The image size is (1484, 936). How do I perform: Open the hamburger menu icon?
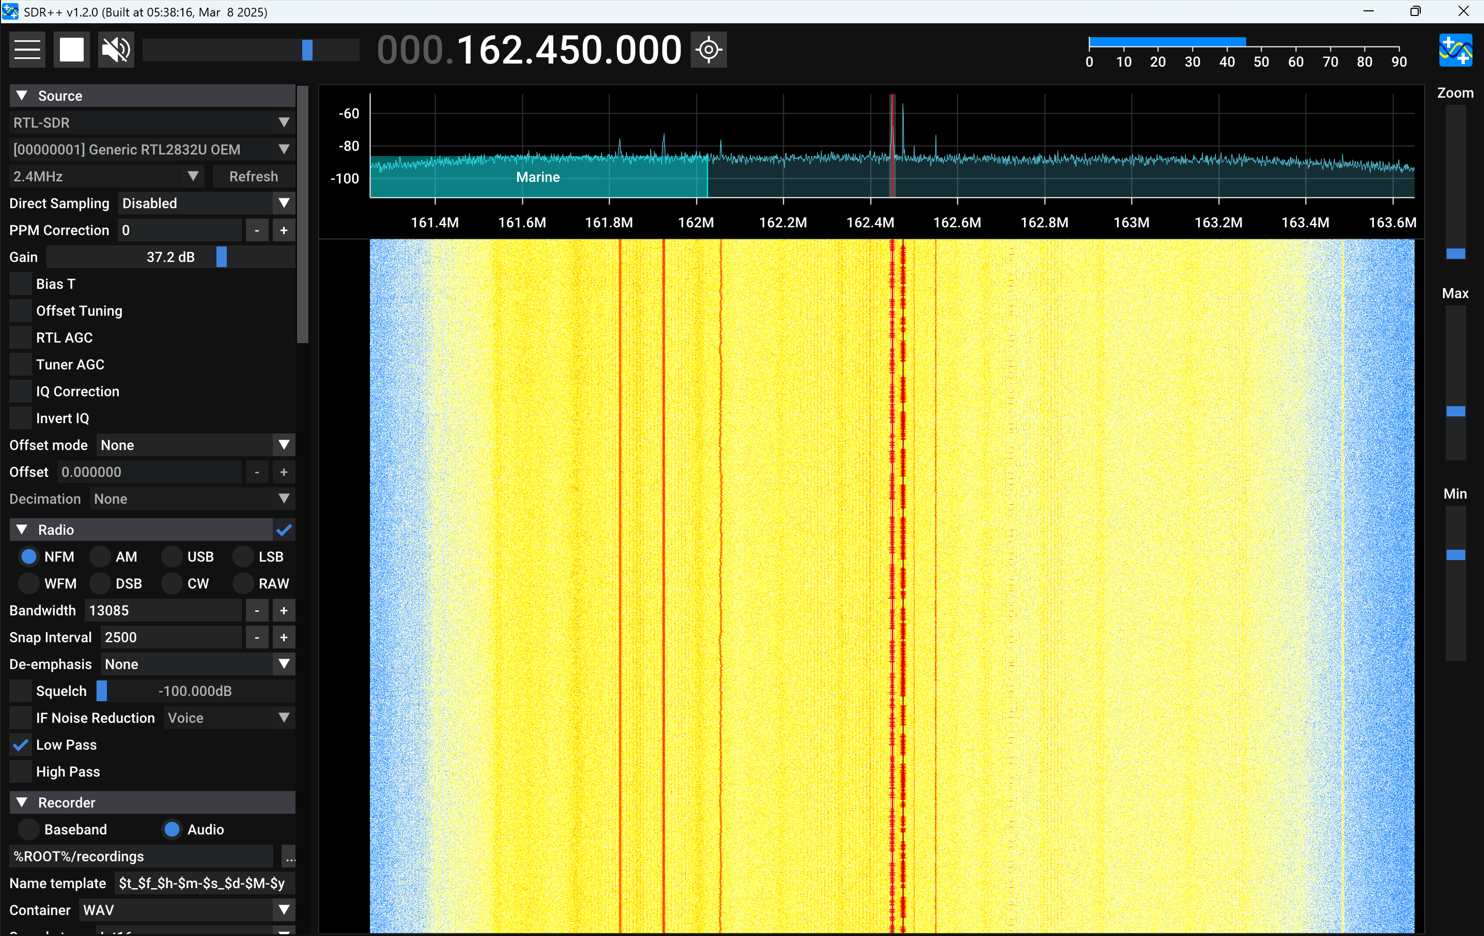[27, 50]
